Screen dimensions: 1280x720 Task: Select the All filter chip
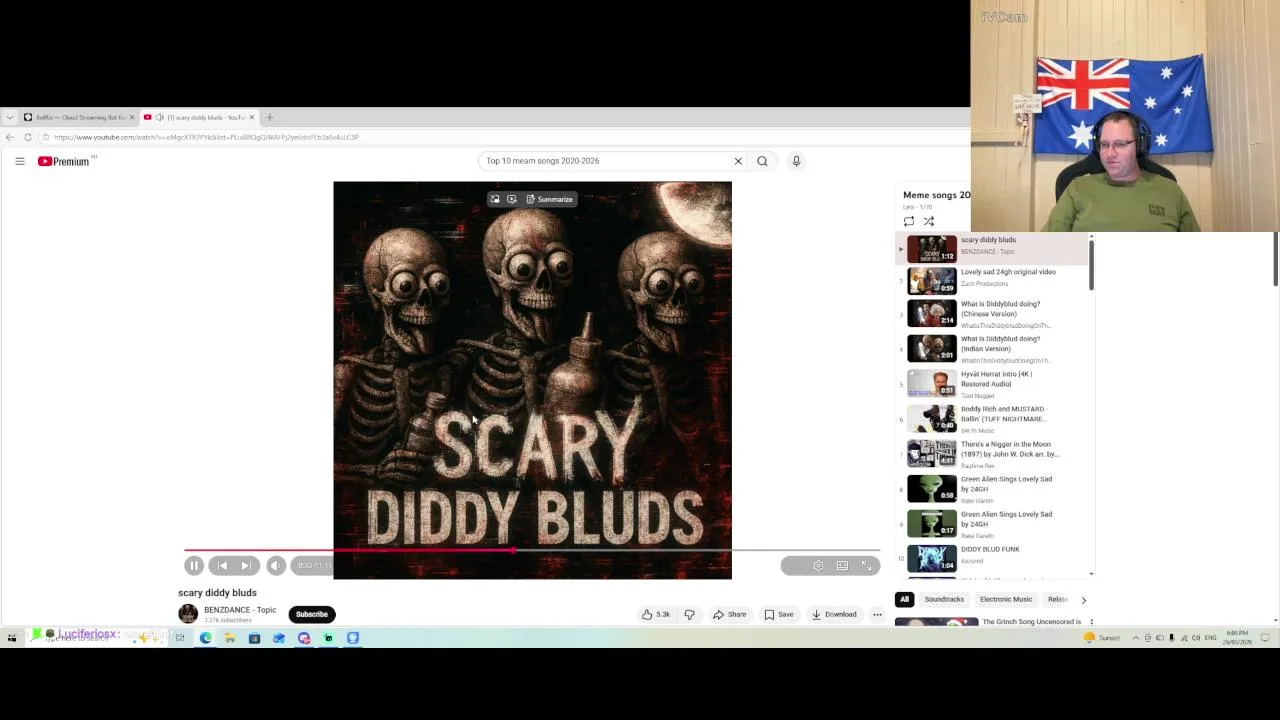coord(904,599)
